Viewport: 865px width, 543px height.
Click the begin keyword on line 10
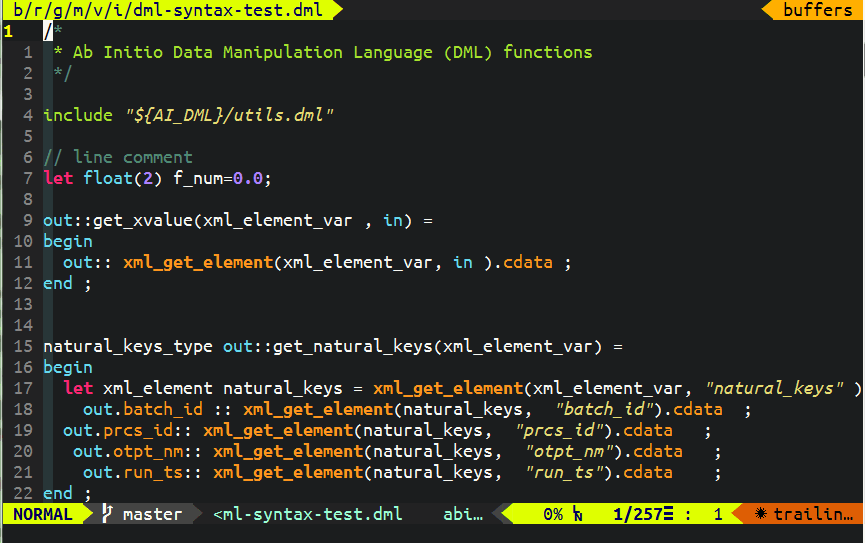tap(68, 242)
